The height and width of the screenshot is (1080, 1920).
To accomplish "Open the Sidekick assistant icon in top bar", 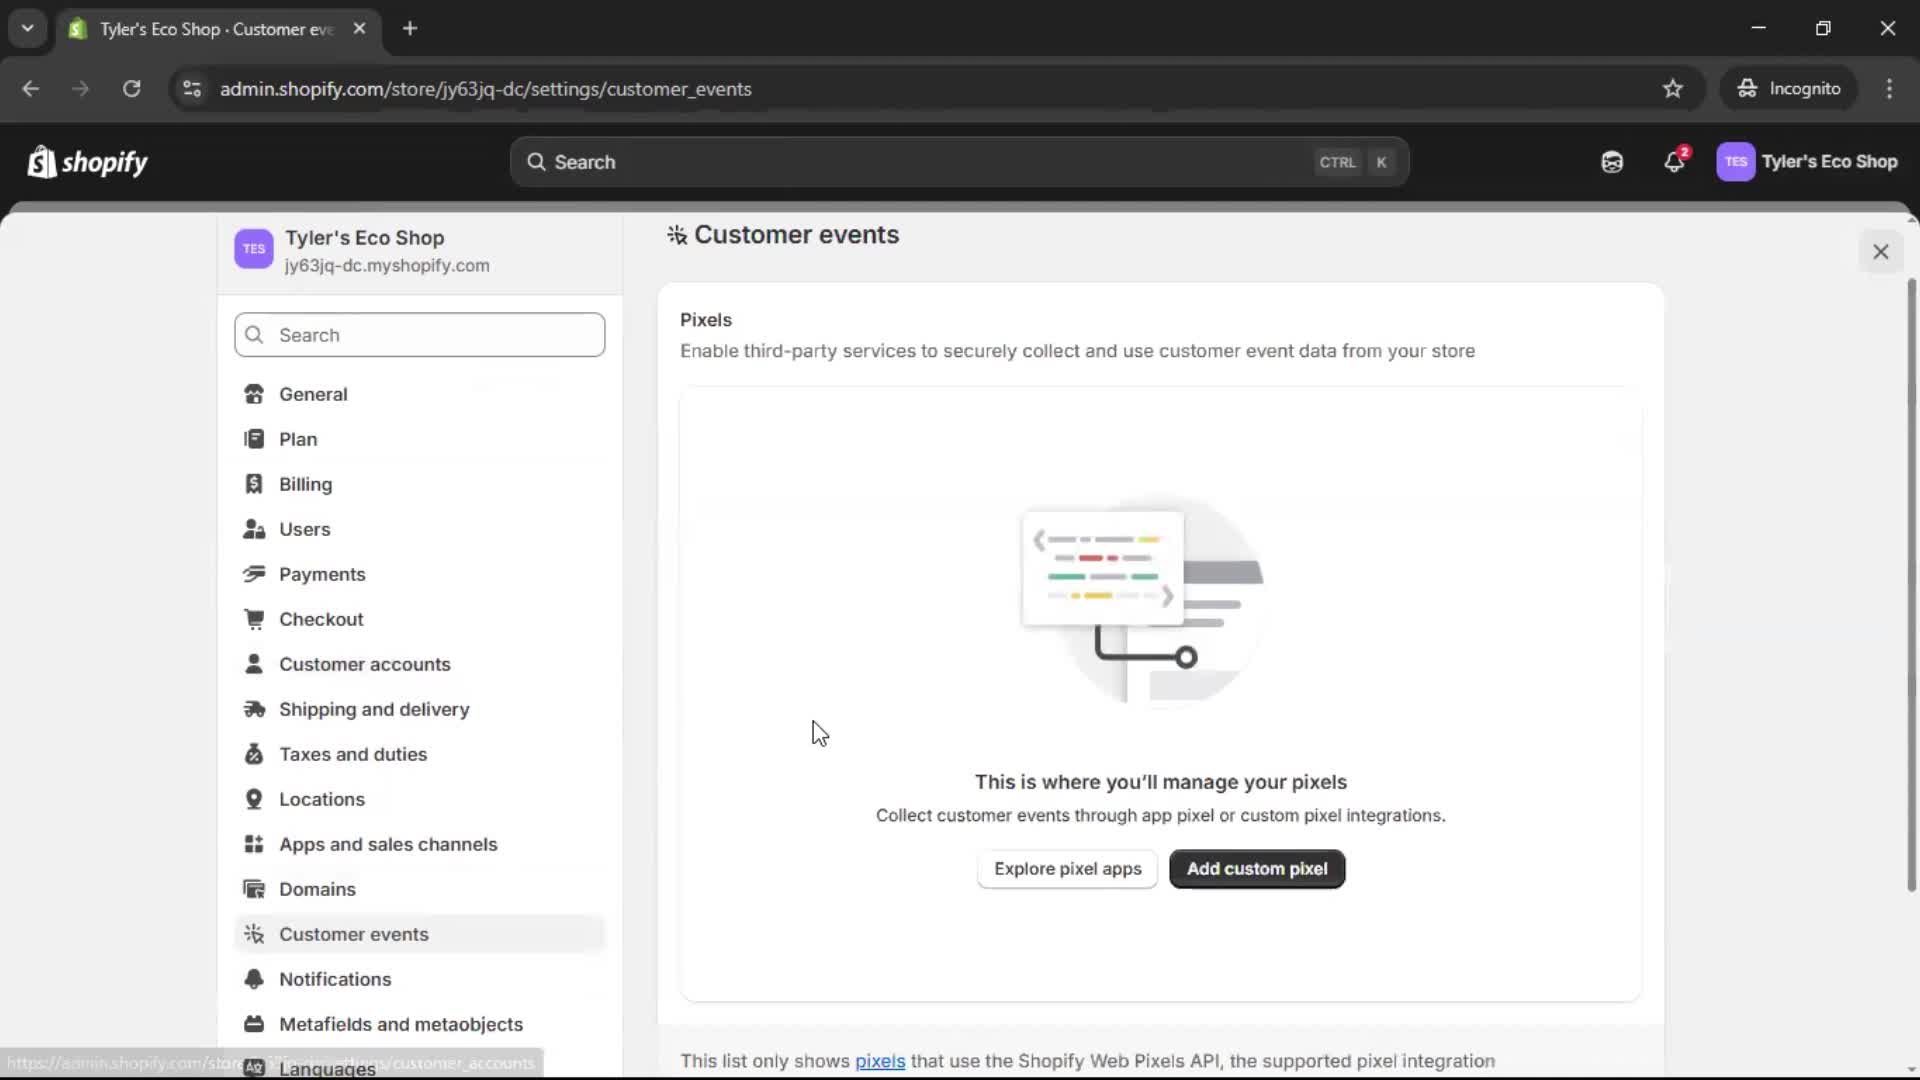I will pyautogui.click(x=1611, y=162).
